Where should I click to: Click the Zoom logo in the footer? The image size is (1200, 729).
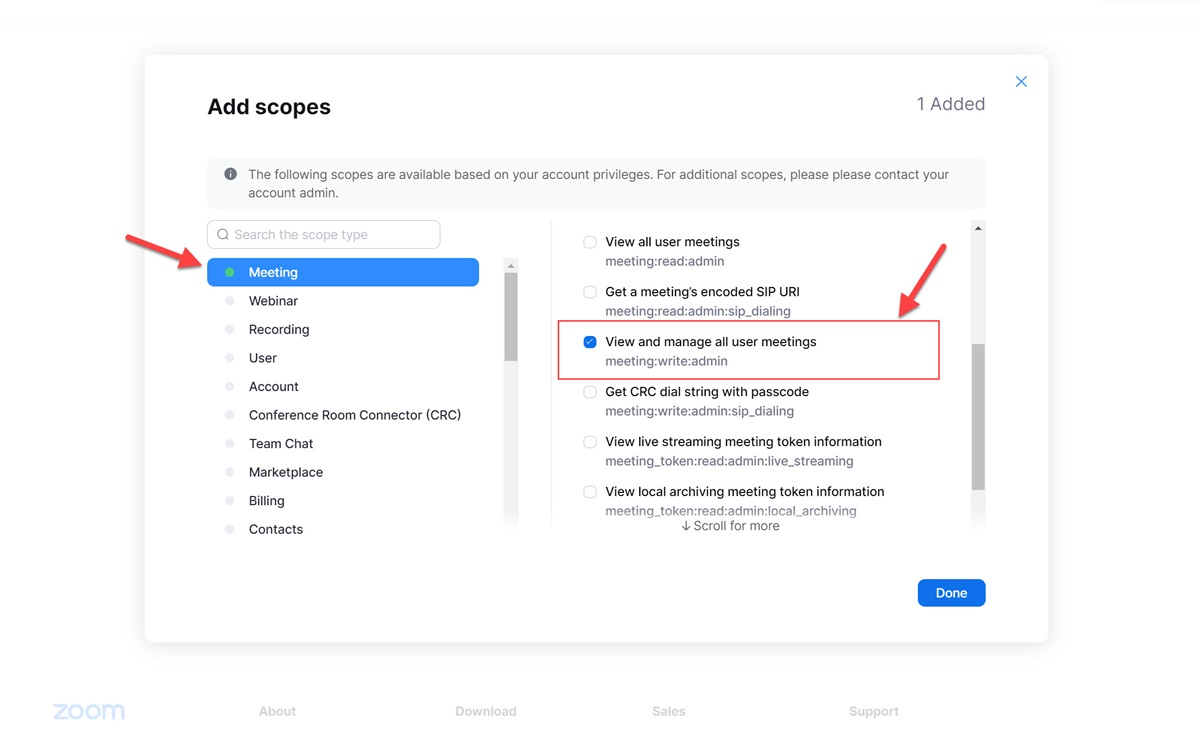tap(89, 711)
